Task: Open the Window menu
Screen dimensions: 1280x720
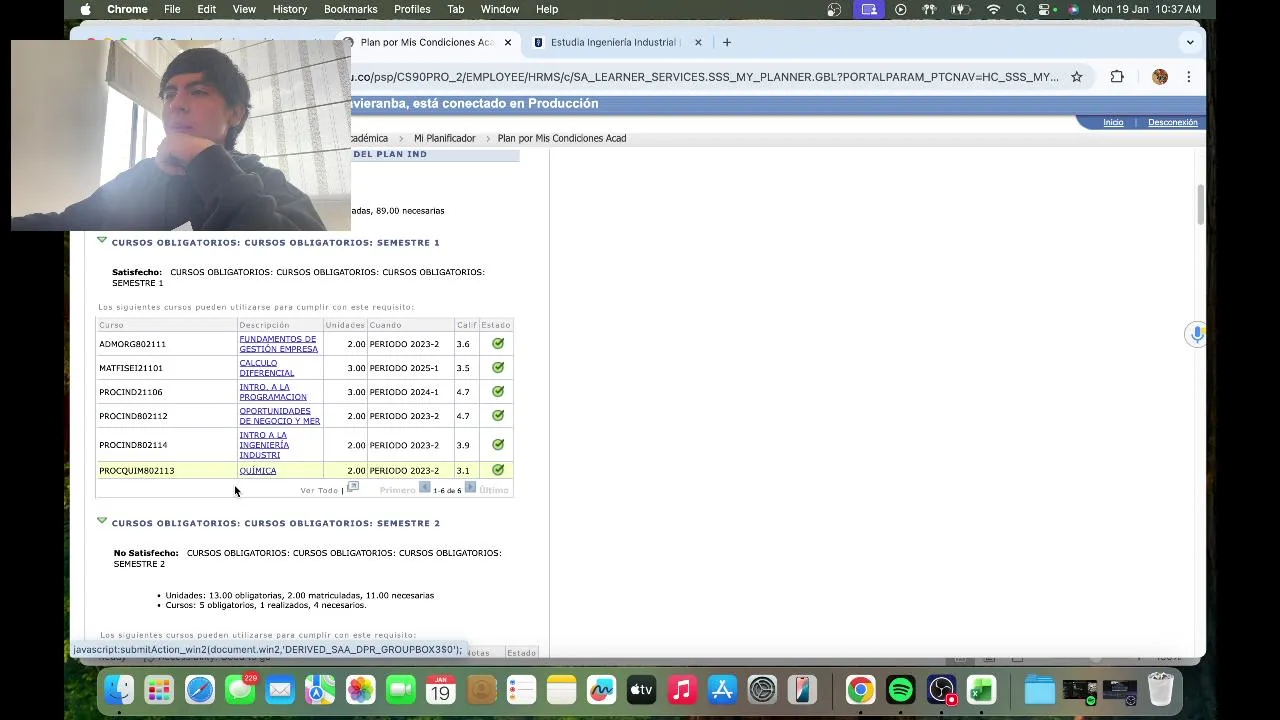Action: 500,9
